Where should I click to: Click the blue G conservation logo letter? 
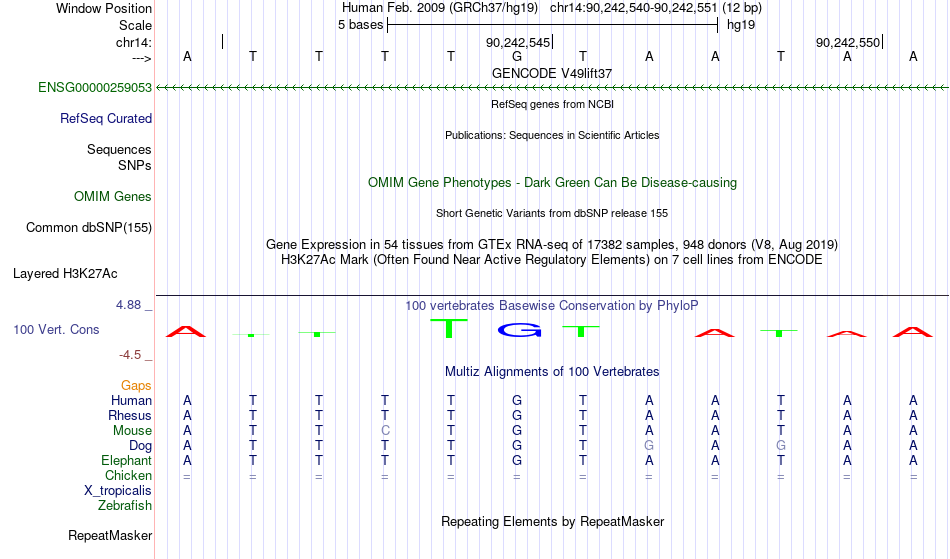point(519,330)
